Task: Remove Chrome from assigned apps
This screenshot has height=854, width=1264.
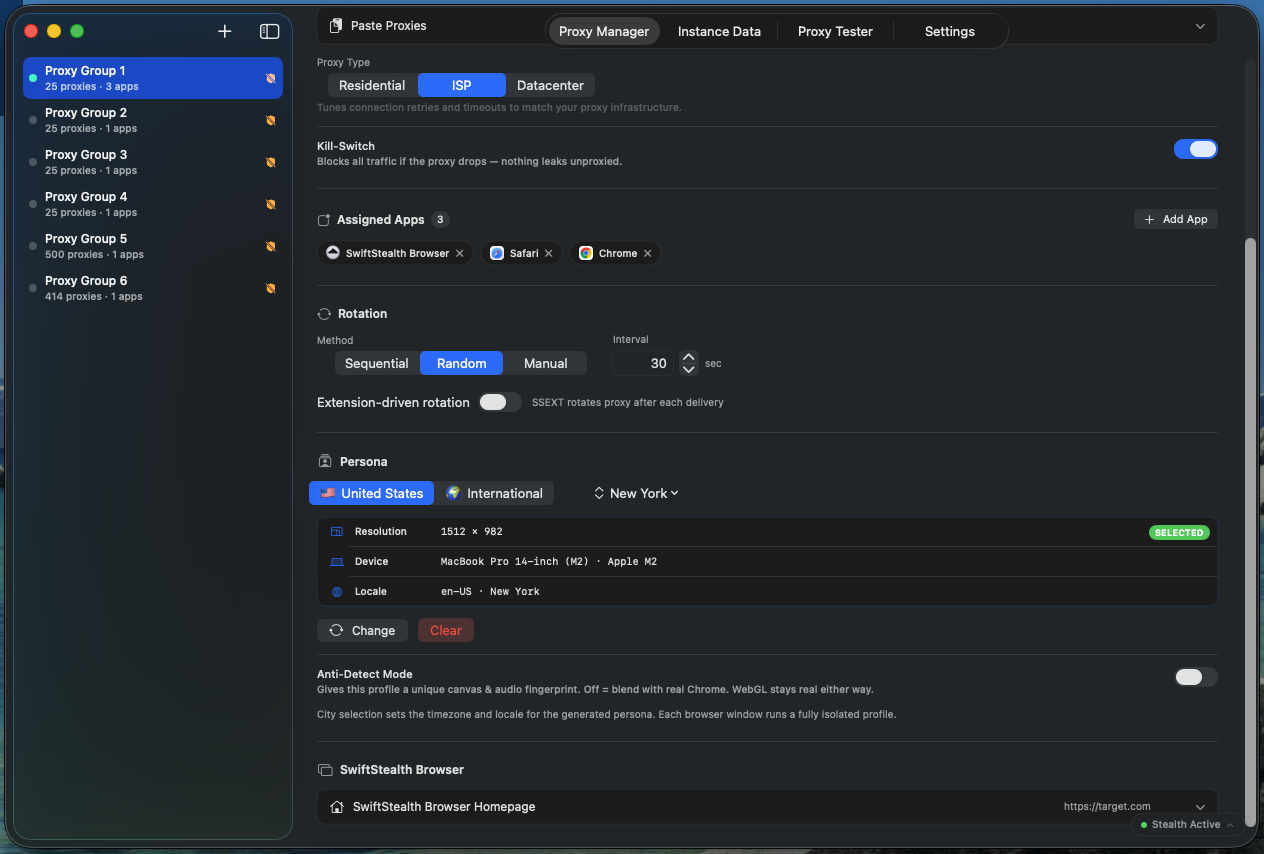Action: [x=647, y=253]
